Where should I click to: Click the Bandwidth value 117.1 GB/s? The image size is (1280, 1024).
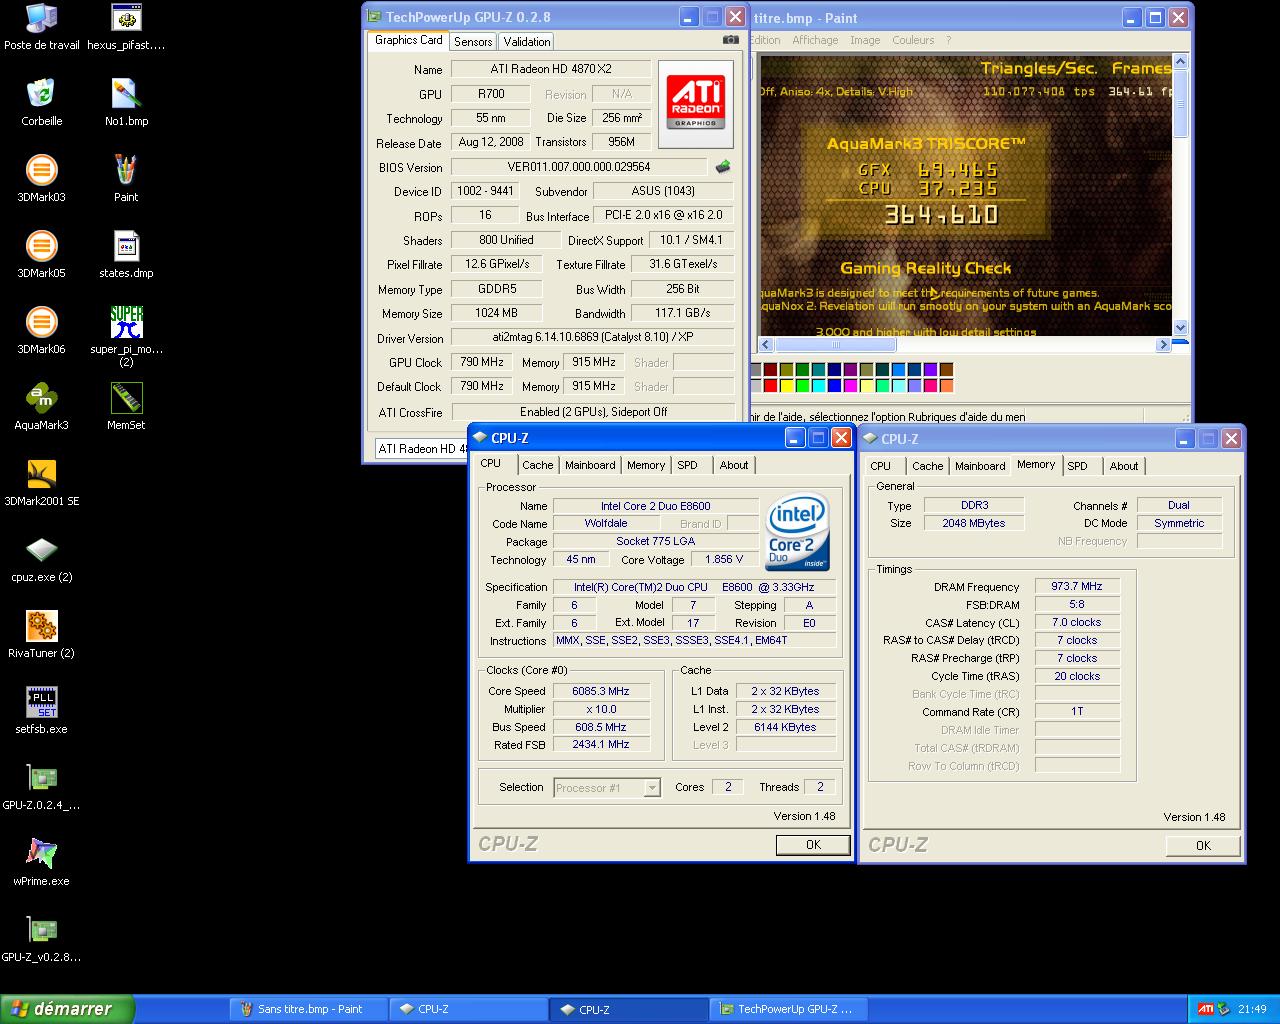[x=683, y=313]
